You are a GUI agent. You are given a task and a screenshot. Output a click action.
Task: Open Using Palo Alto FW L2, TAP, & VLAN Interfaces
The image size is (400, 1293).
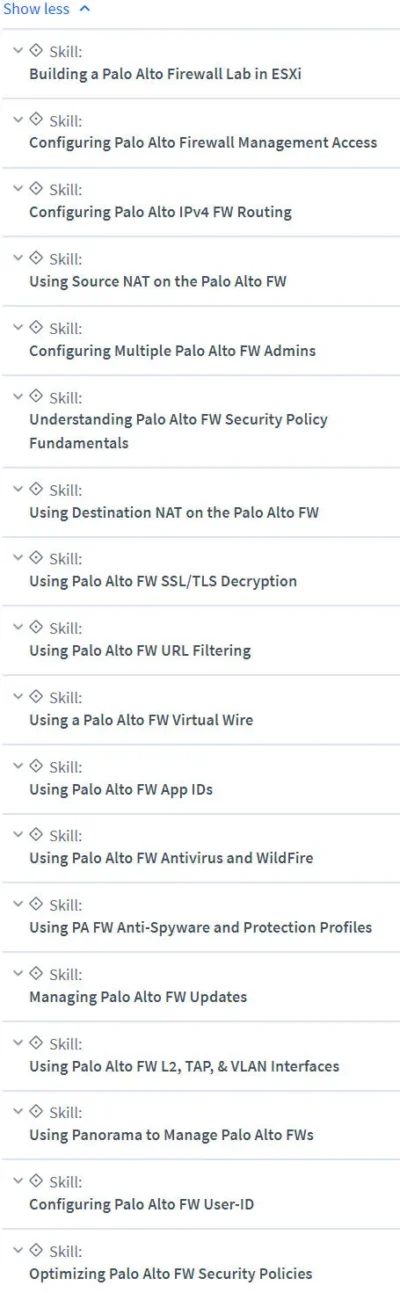(184, 1066)
